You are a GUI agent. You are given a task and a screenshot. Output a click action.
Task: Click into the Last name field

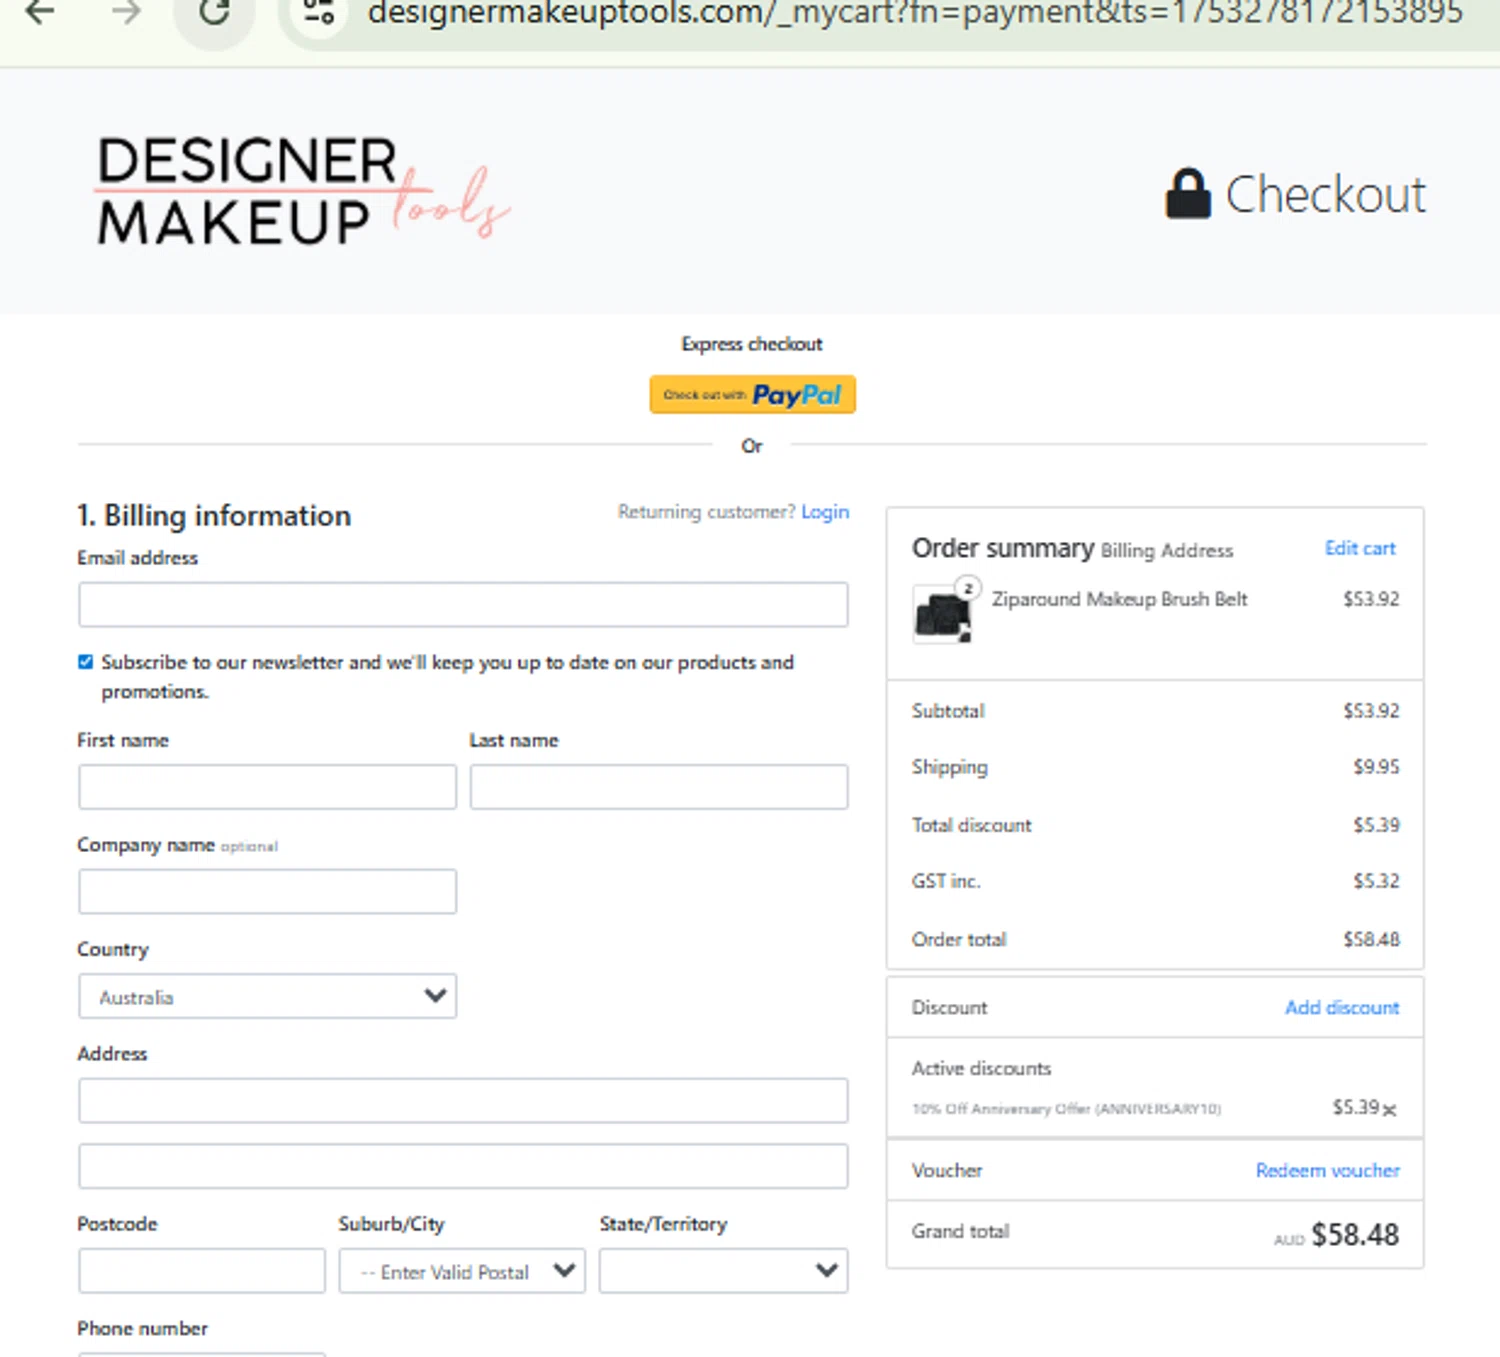(659, 787)
